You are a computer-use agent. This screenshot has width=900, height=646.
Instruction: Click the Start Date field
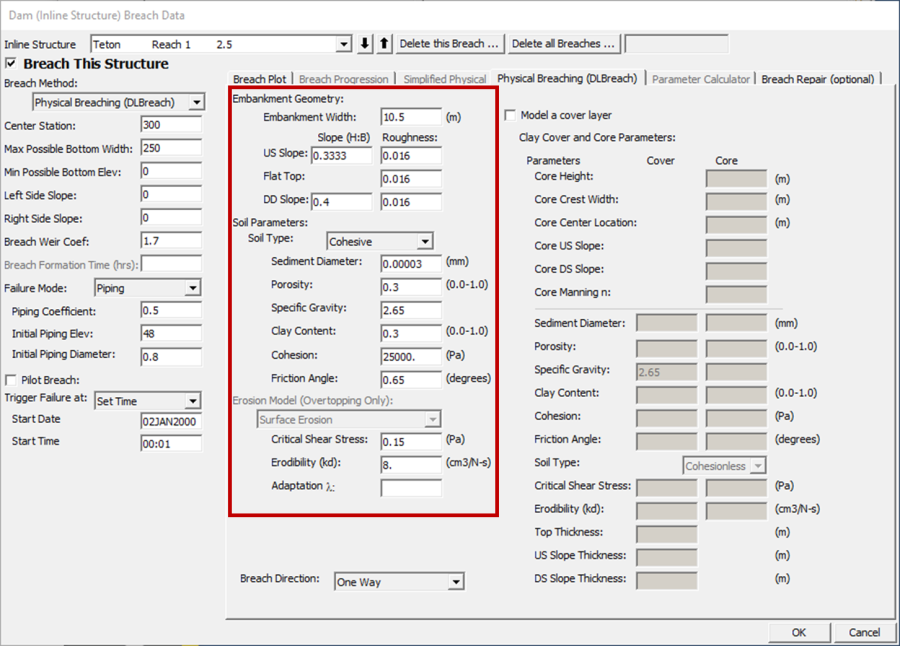click(171, 421)
